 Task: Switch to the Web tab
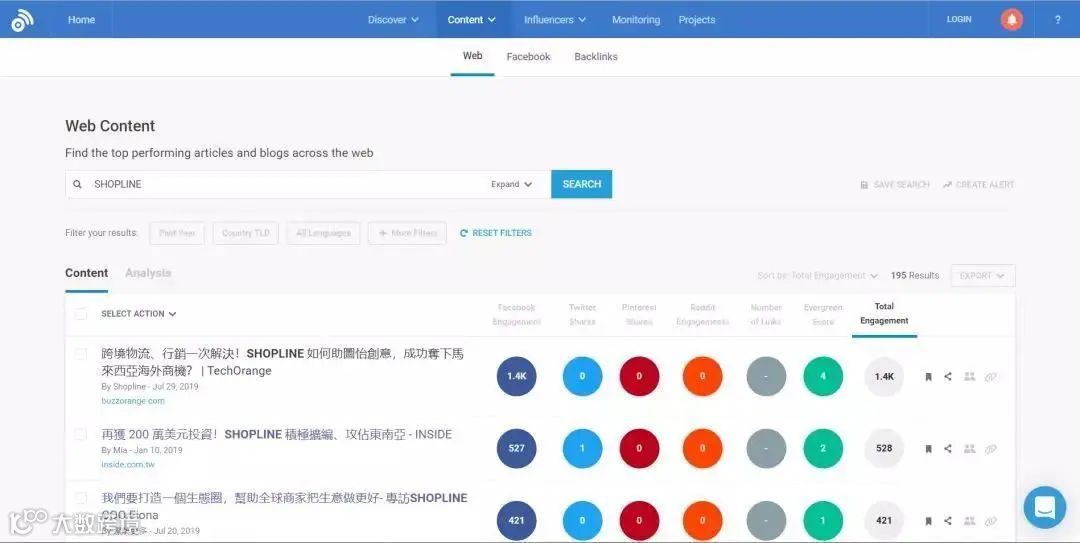click(x=472, y=56)
